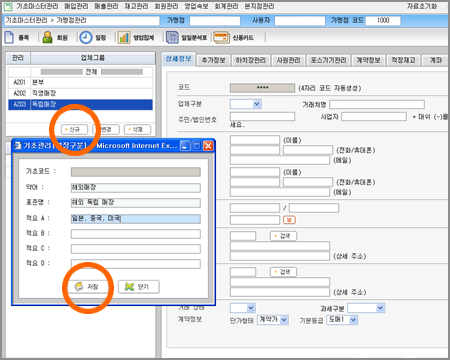Open the 본지점관리 menu
The height and width of the screenshot is (360, 450).
coord(259,6)
